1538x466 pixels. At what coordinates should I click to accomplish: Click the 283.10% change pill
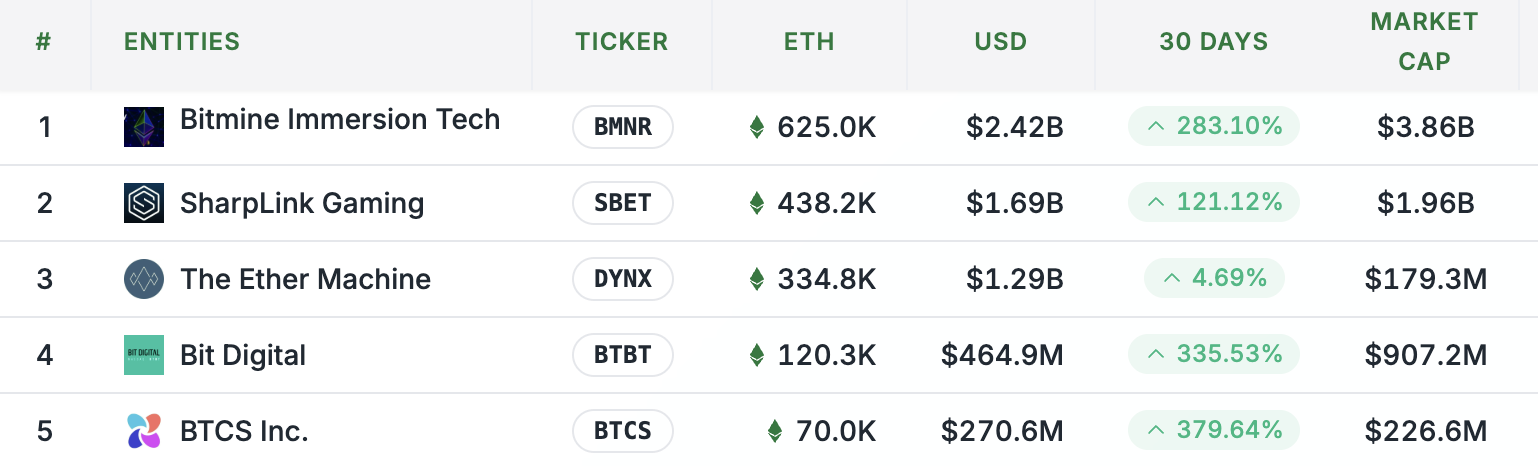tap(1214, 127)
